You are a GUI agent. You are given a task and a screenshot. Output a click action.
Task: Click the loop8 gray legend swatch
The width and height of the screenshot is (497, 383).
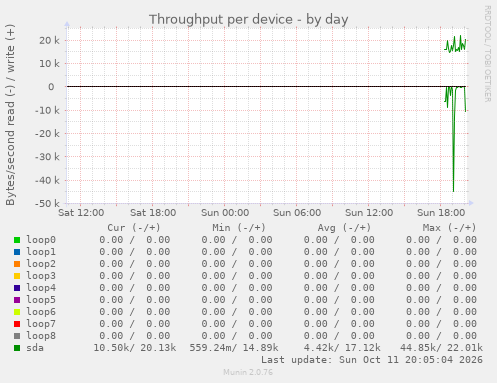point(17,336)
